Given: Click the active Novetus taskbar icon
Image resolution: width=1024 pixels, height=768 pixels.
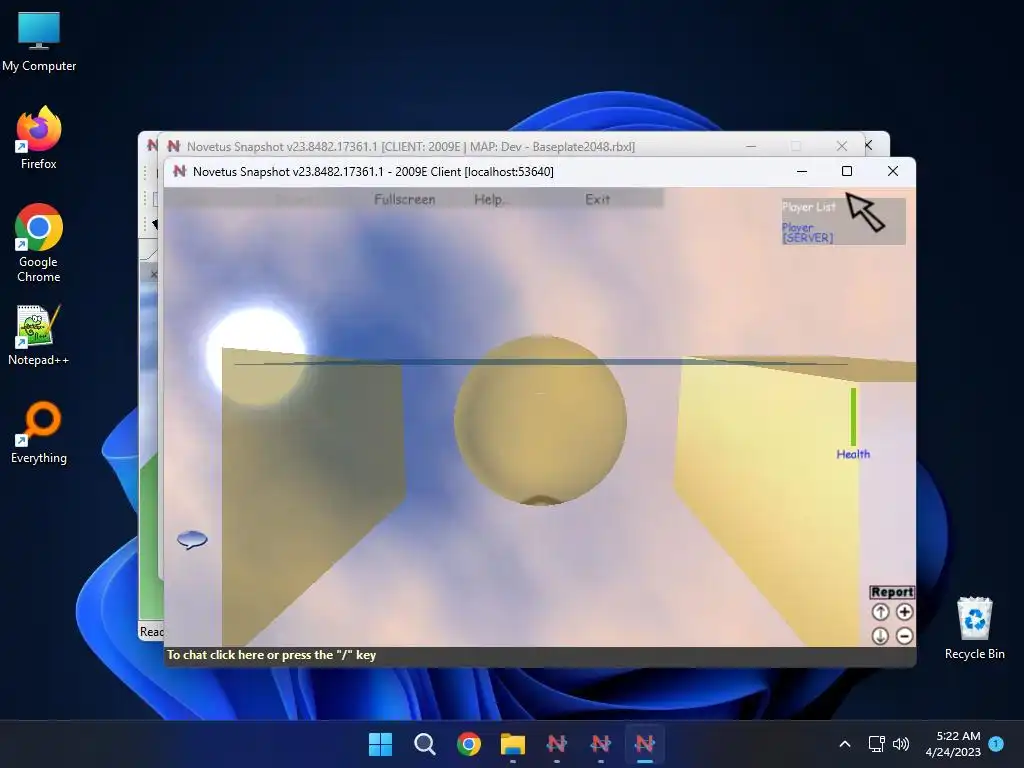Looking at the screenshot, I should [x=645, y=744].
